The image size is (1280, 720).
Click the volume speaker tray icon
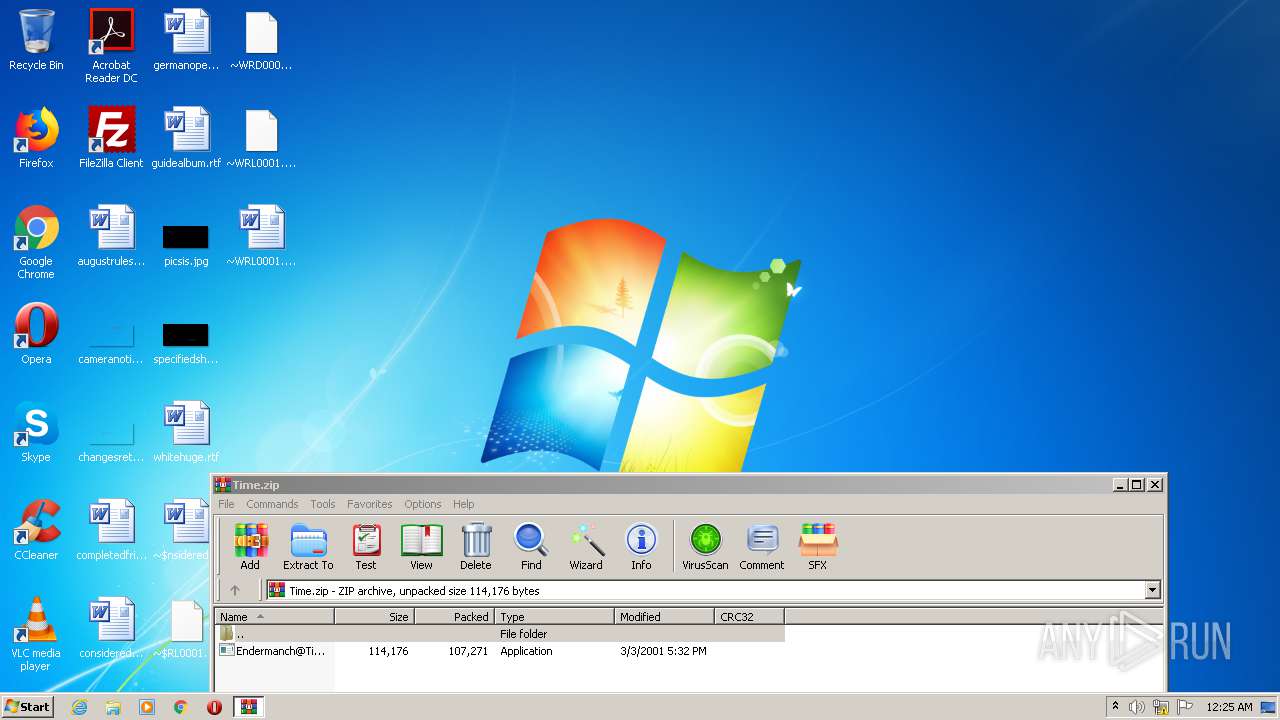(x=1137, y=707)
